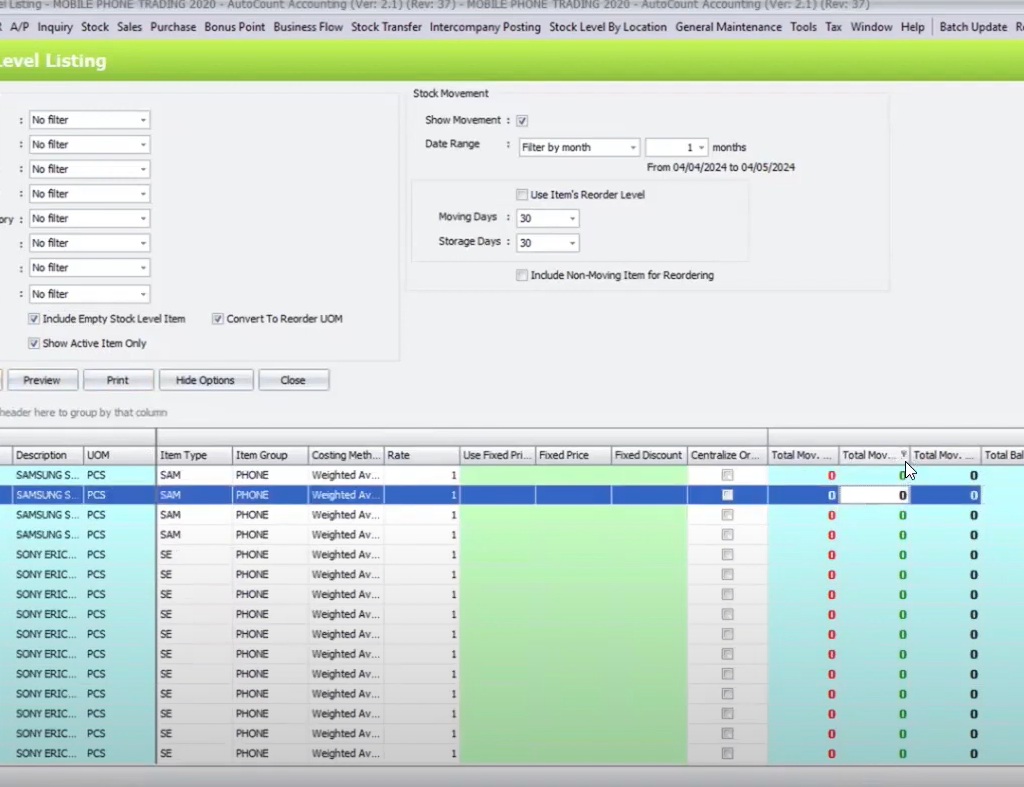Click the editable cell in the highlighted row
Viewport: 1024px width, 787px height.
pyautogui.click(x=874, y=495)
